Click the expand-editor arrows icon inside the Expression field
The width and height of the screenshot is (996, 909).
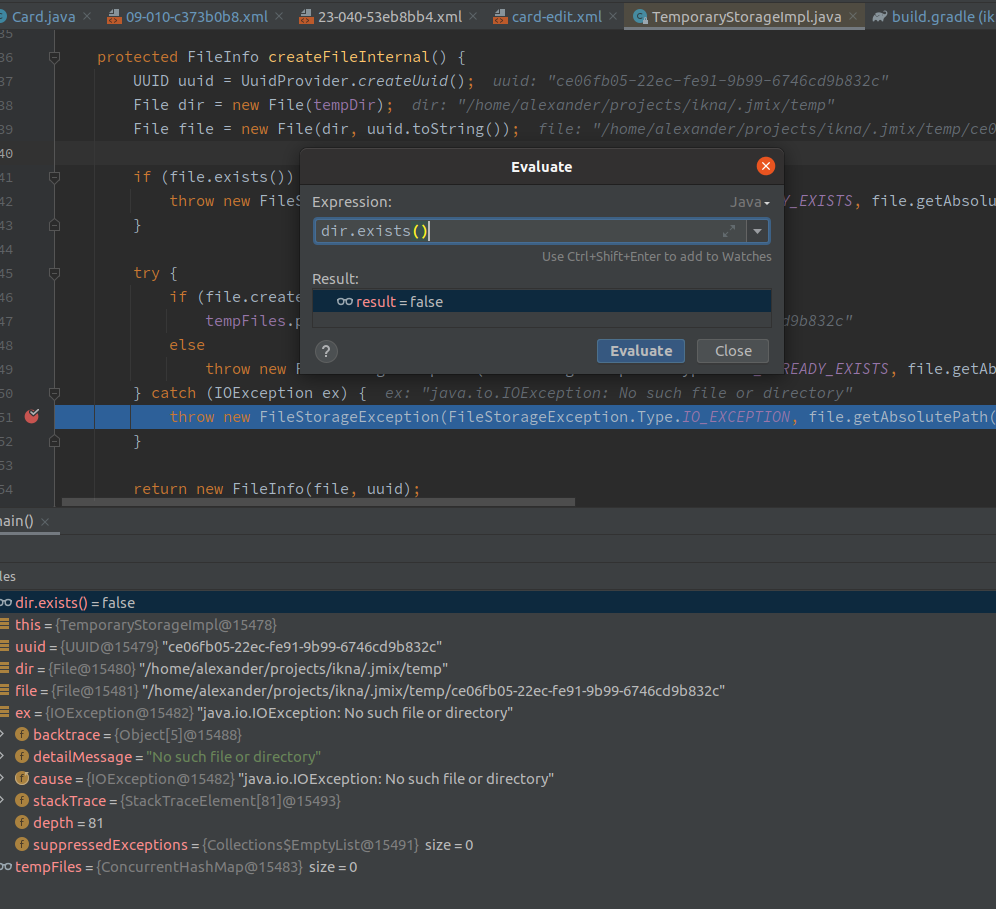728,231
